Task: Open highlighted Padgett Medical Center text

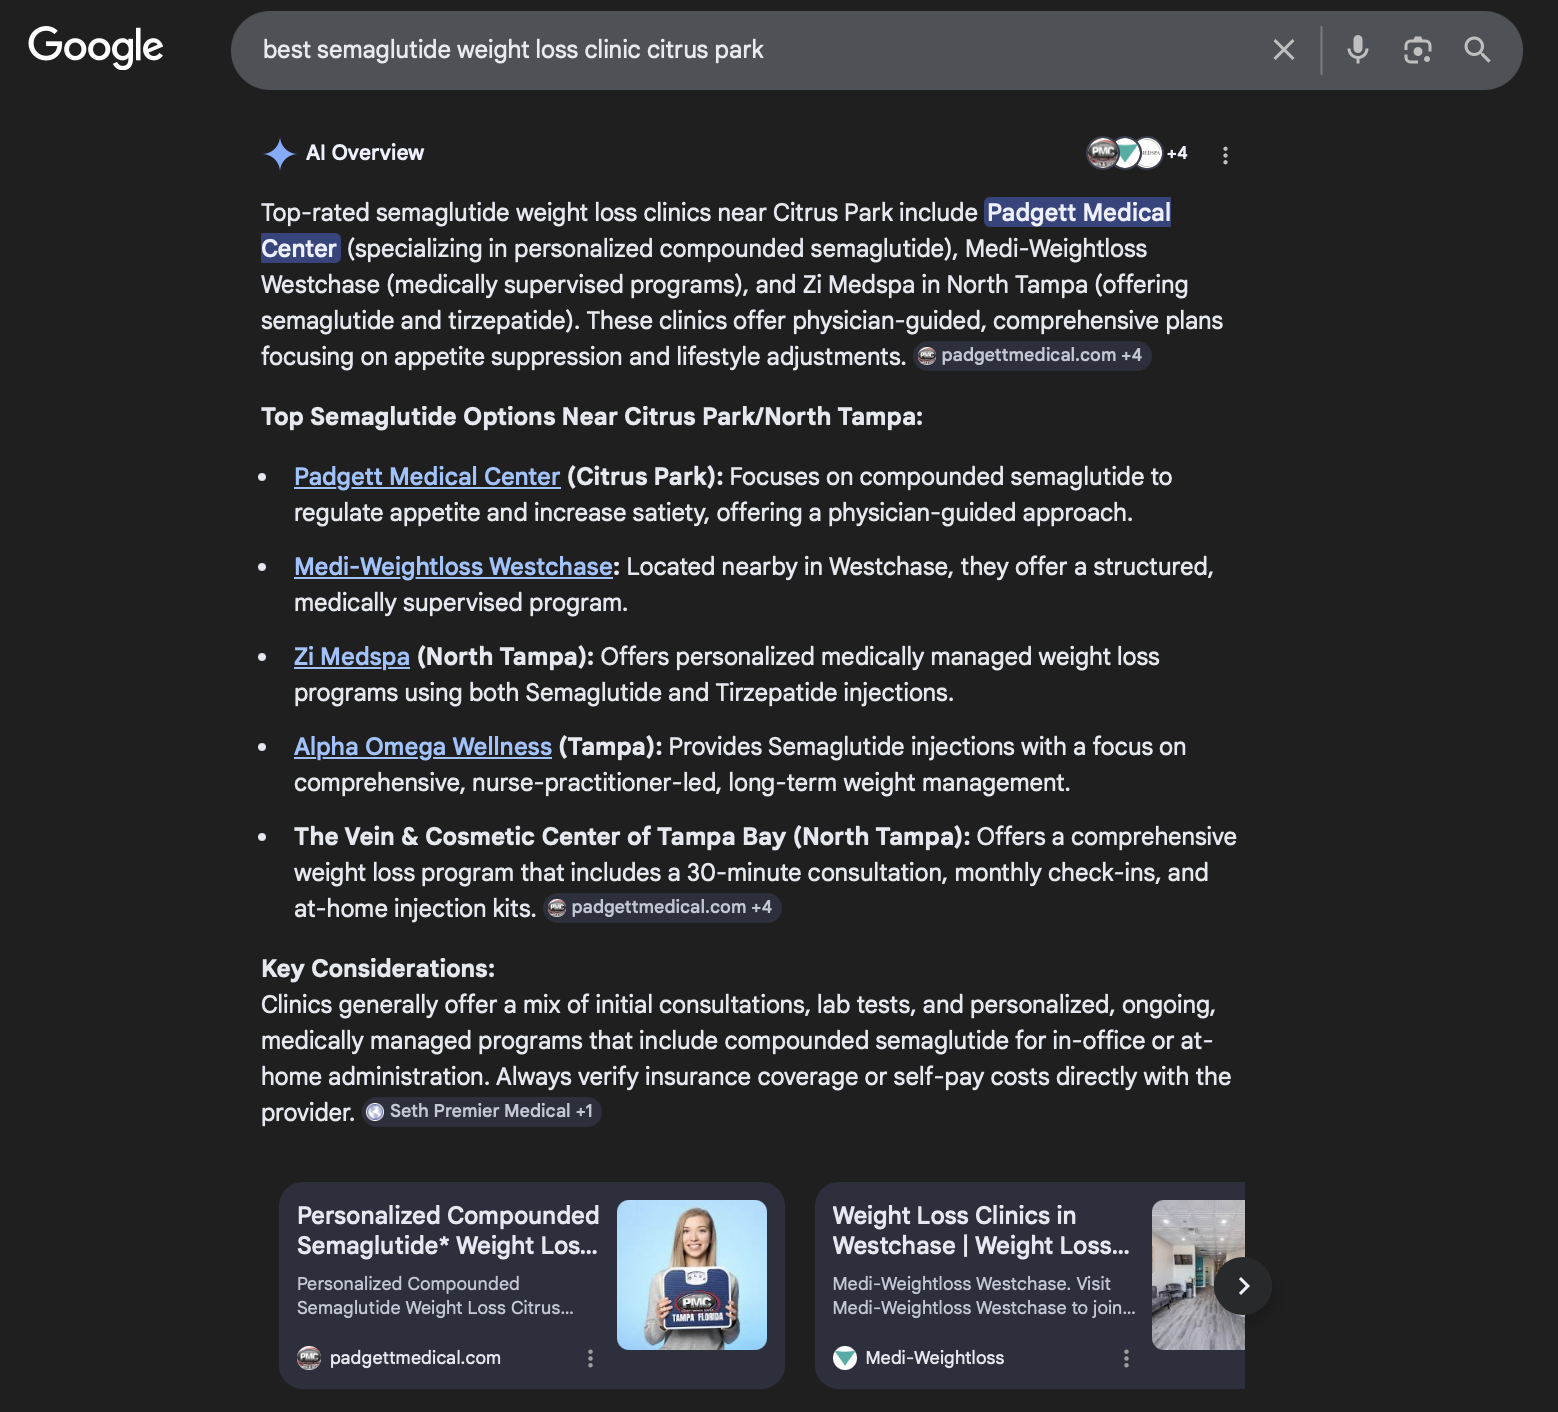Action: pos(1078,213)
